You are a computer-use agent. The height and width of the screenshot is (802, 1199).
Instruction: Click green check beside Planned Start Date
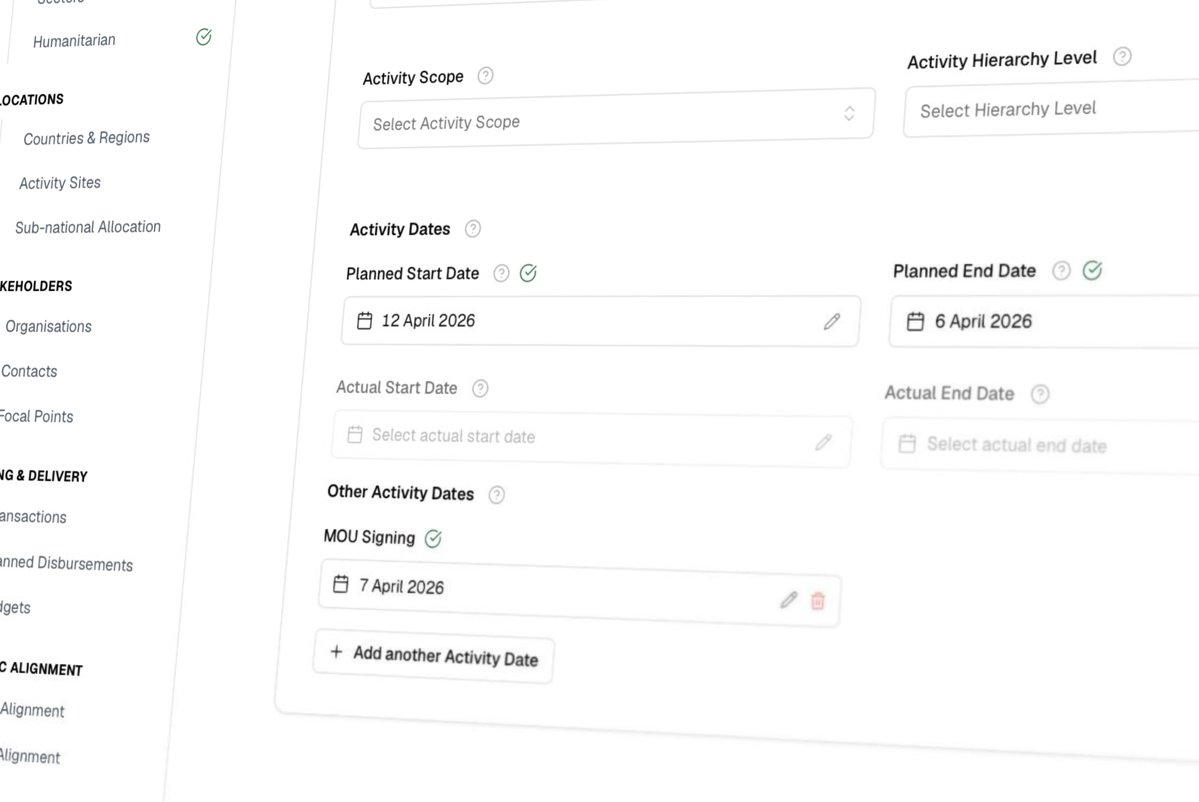pos(528,273)
